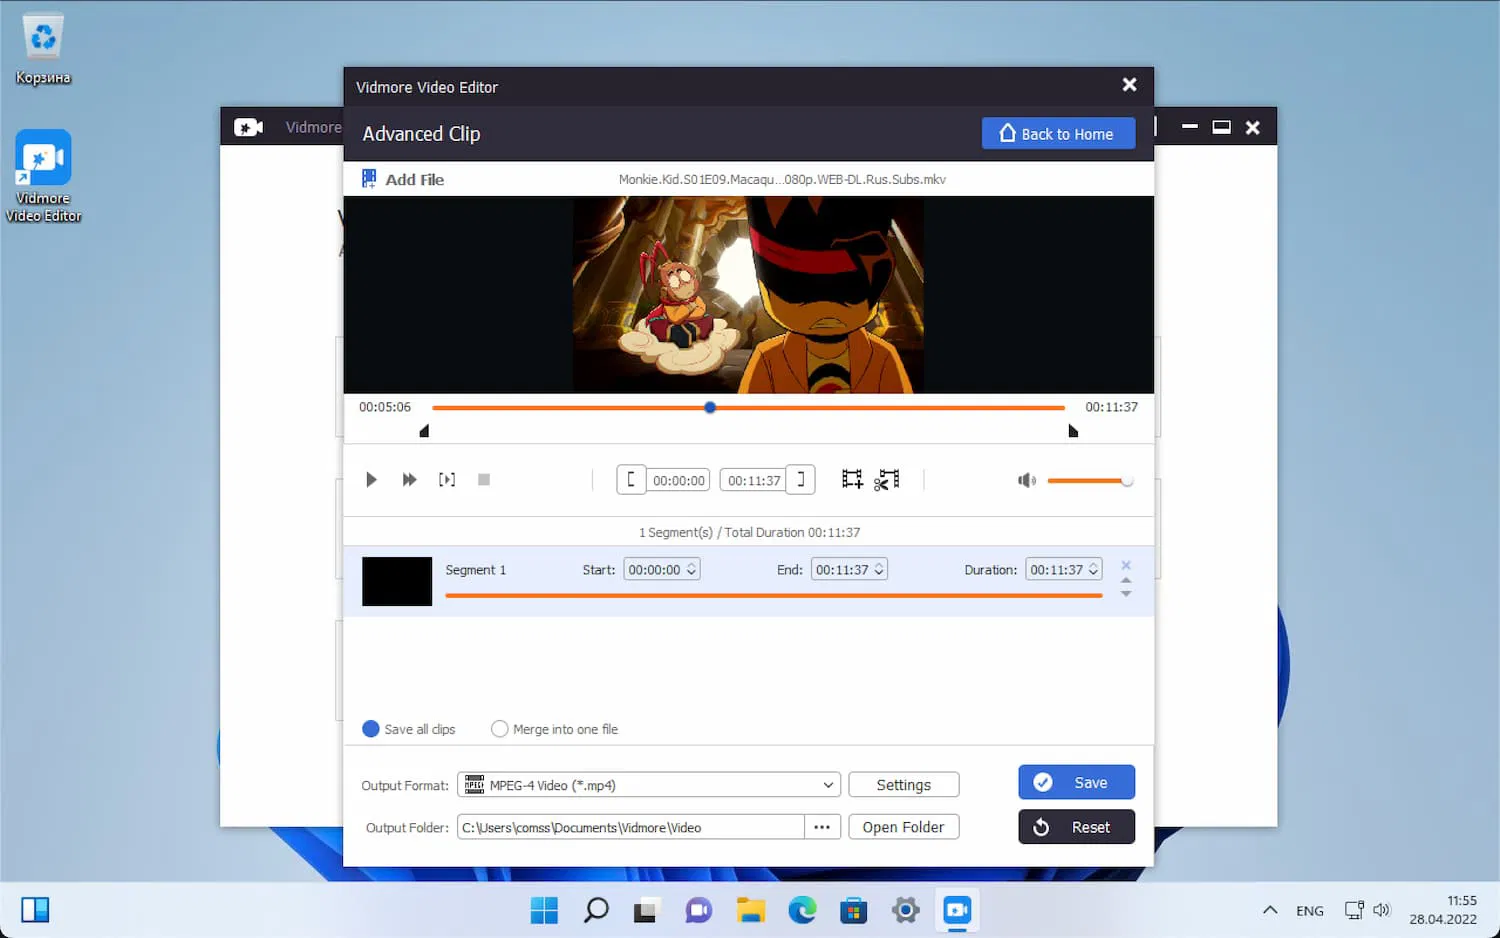Viewport: 1500px width, 938px height.
Task: Play the selected segment bracket icon
Action: click(x=447, y=480)
